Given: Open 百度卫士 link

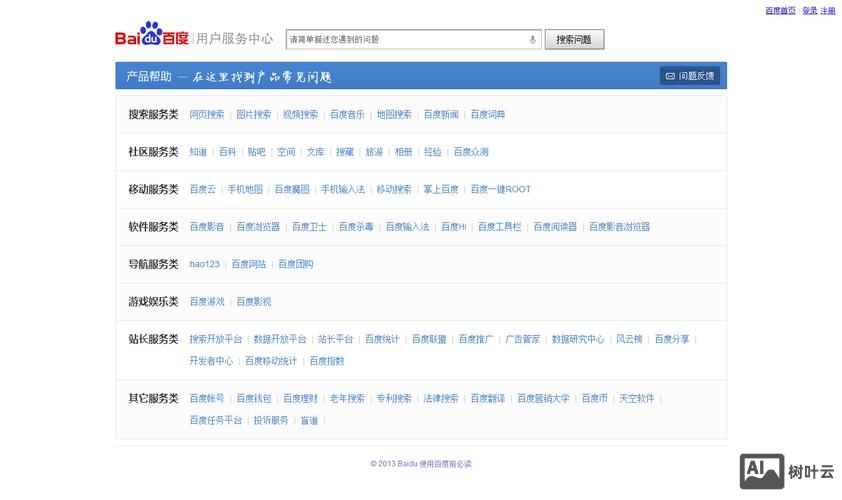Looking at the screenshot, I should click(309, 227).
